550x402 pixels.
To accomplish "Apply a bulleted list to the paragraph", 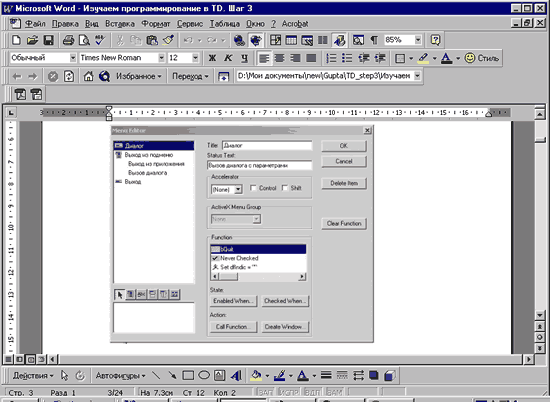I will click(x=347, y=58).
